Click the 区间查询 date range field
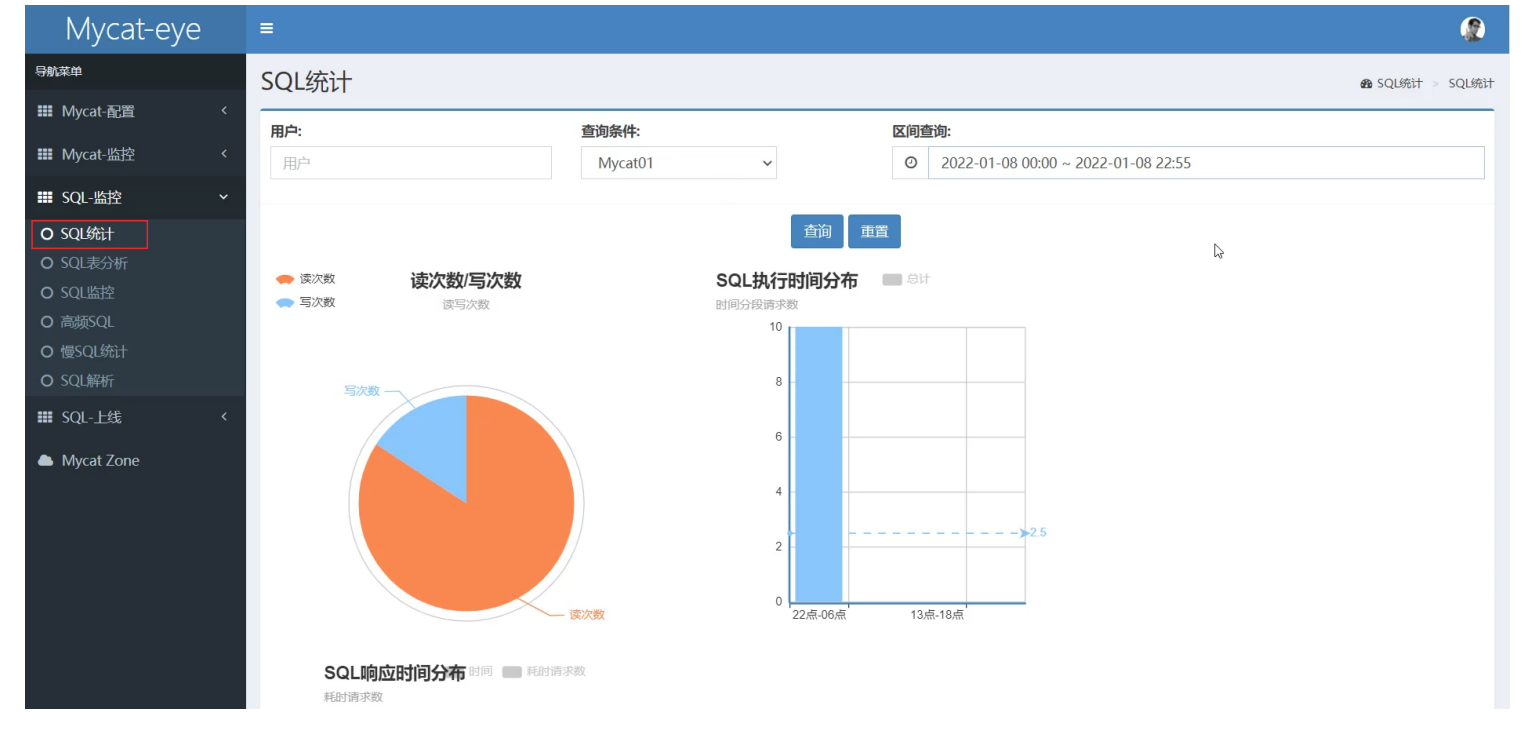Screen dimensions: 1532x736 tap(1206, 163)
